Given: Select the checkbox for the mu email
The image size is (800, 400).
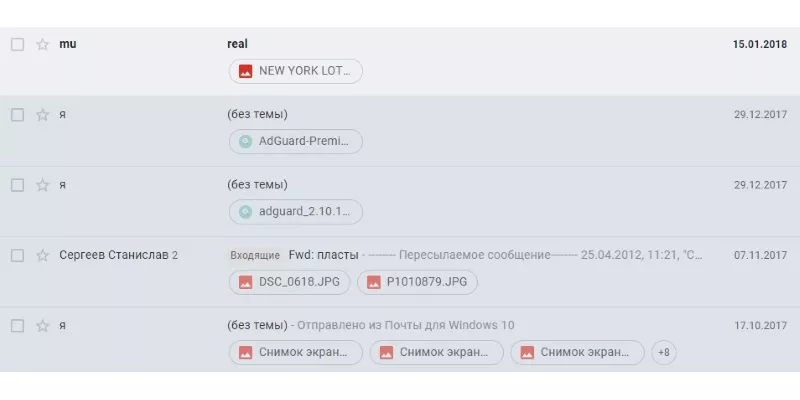Looking at the screenshot, I should click(x=17, y=44).
